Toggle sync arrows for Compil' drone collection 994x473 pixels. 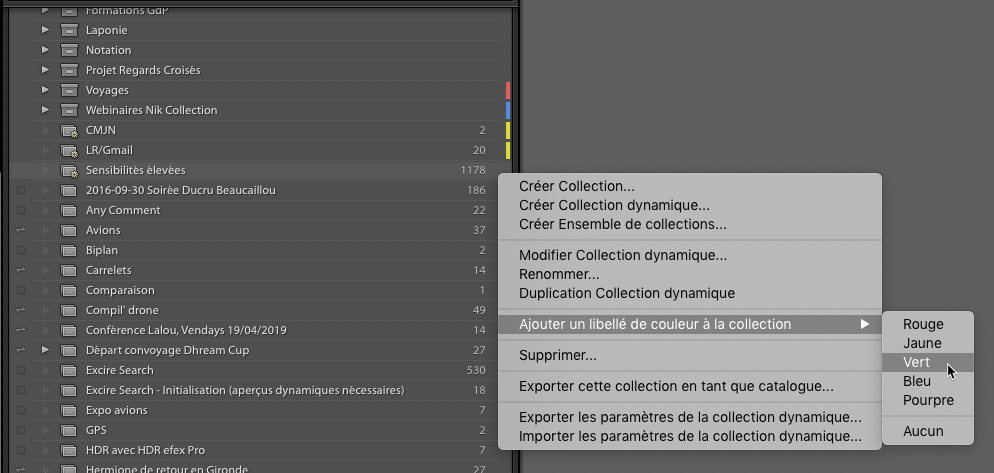click(21, 310)
